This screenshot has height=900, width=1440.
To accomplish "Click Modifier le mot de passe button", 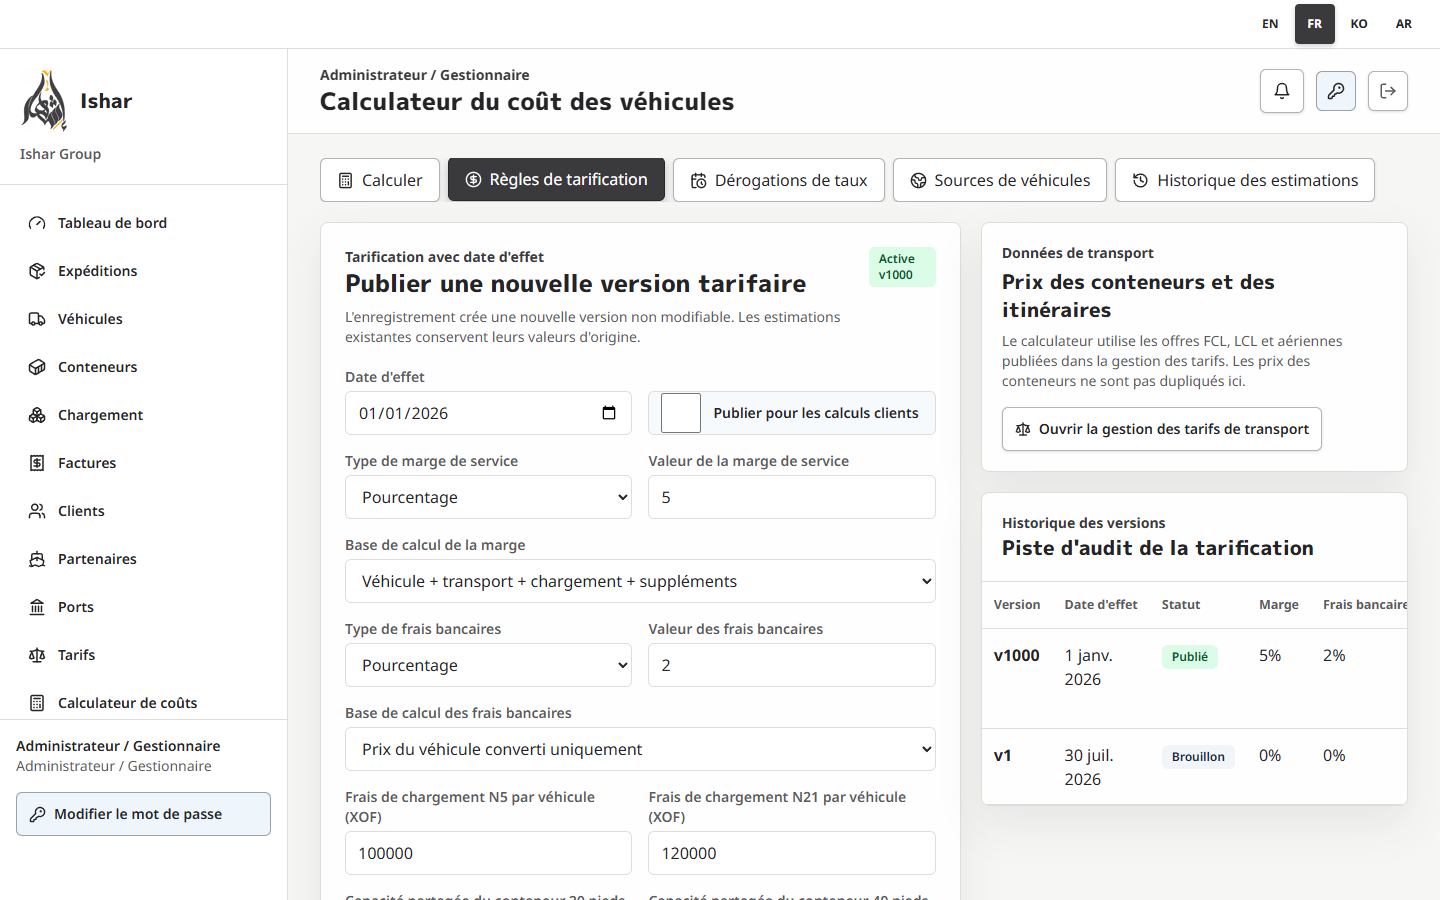I will (x=143, y=814).
